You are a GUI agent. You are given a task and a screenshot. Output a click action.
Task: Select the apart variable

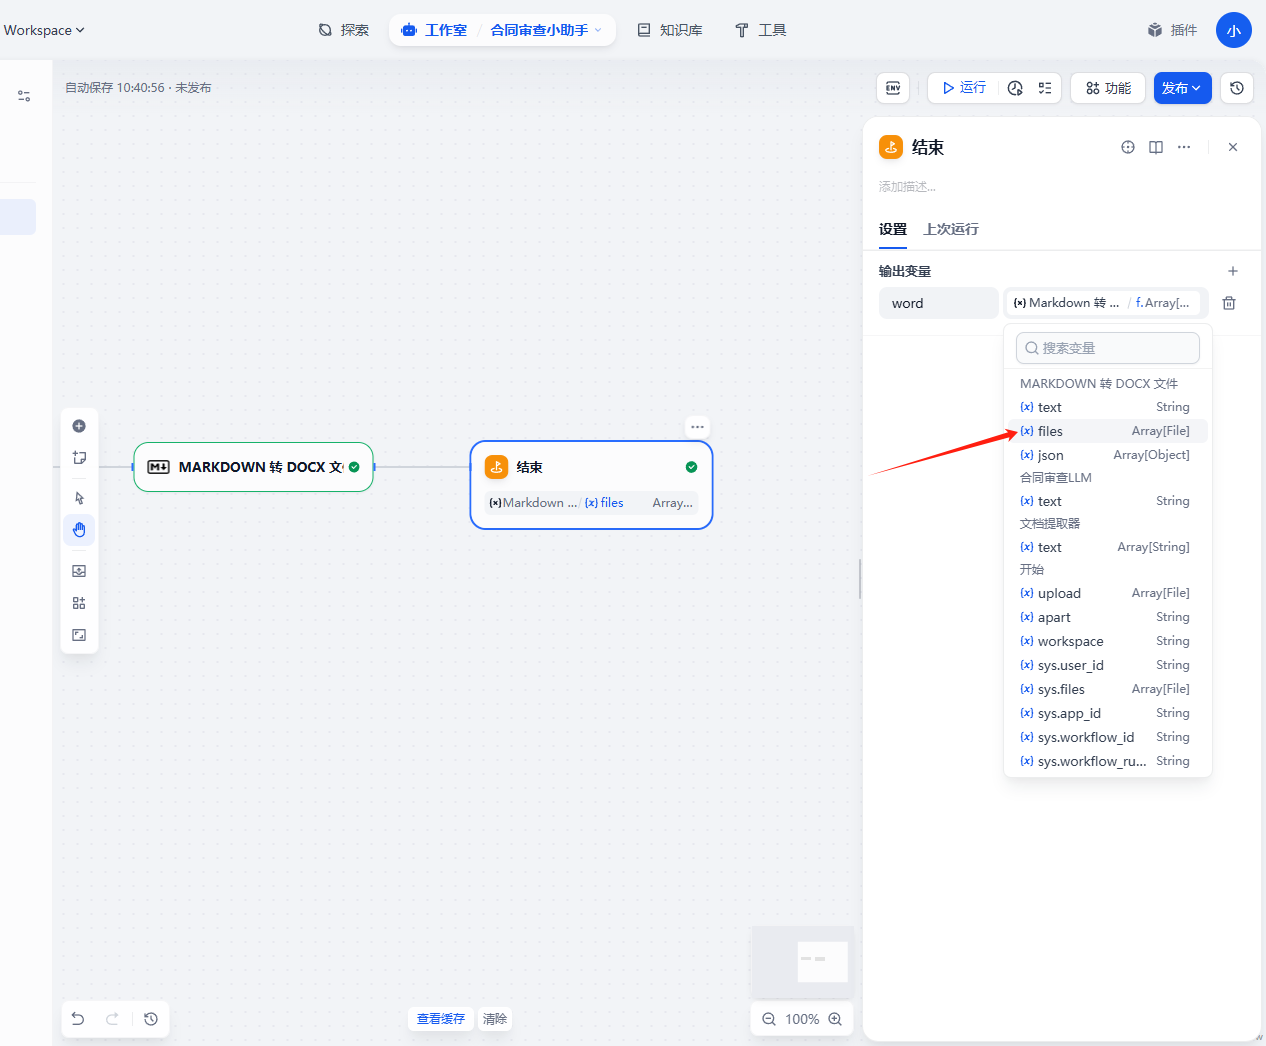pos(1108,617)
